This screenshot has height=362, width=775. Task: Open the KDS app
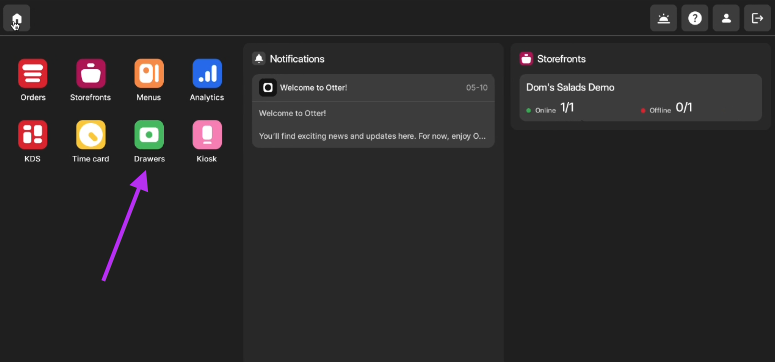(x=33, y=135)
